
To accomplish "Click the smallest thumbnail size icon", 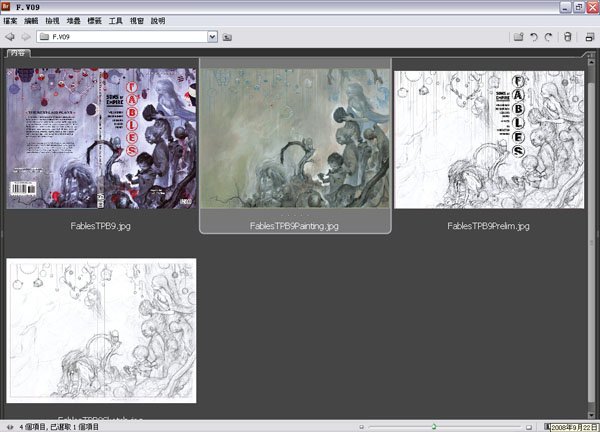I will 361,426.
